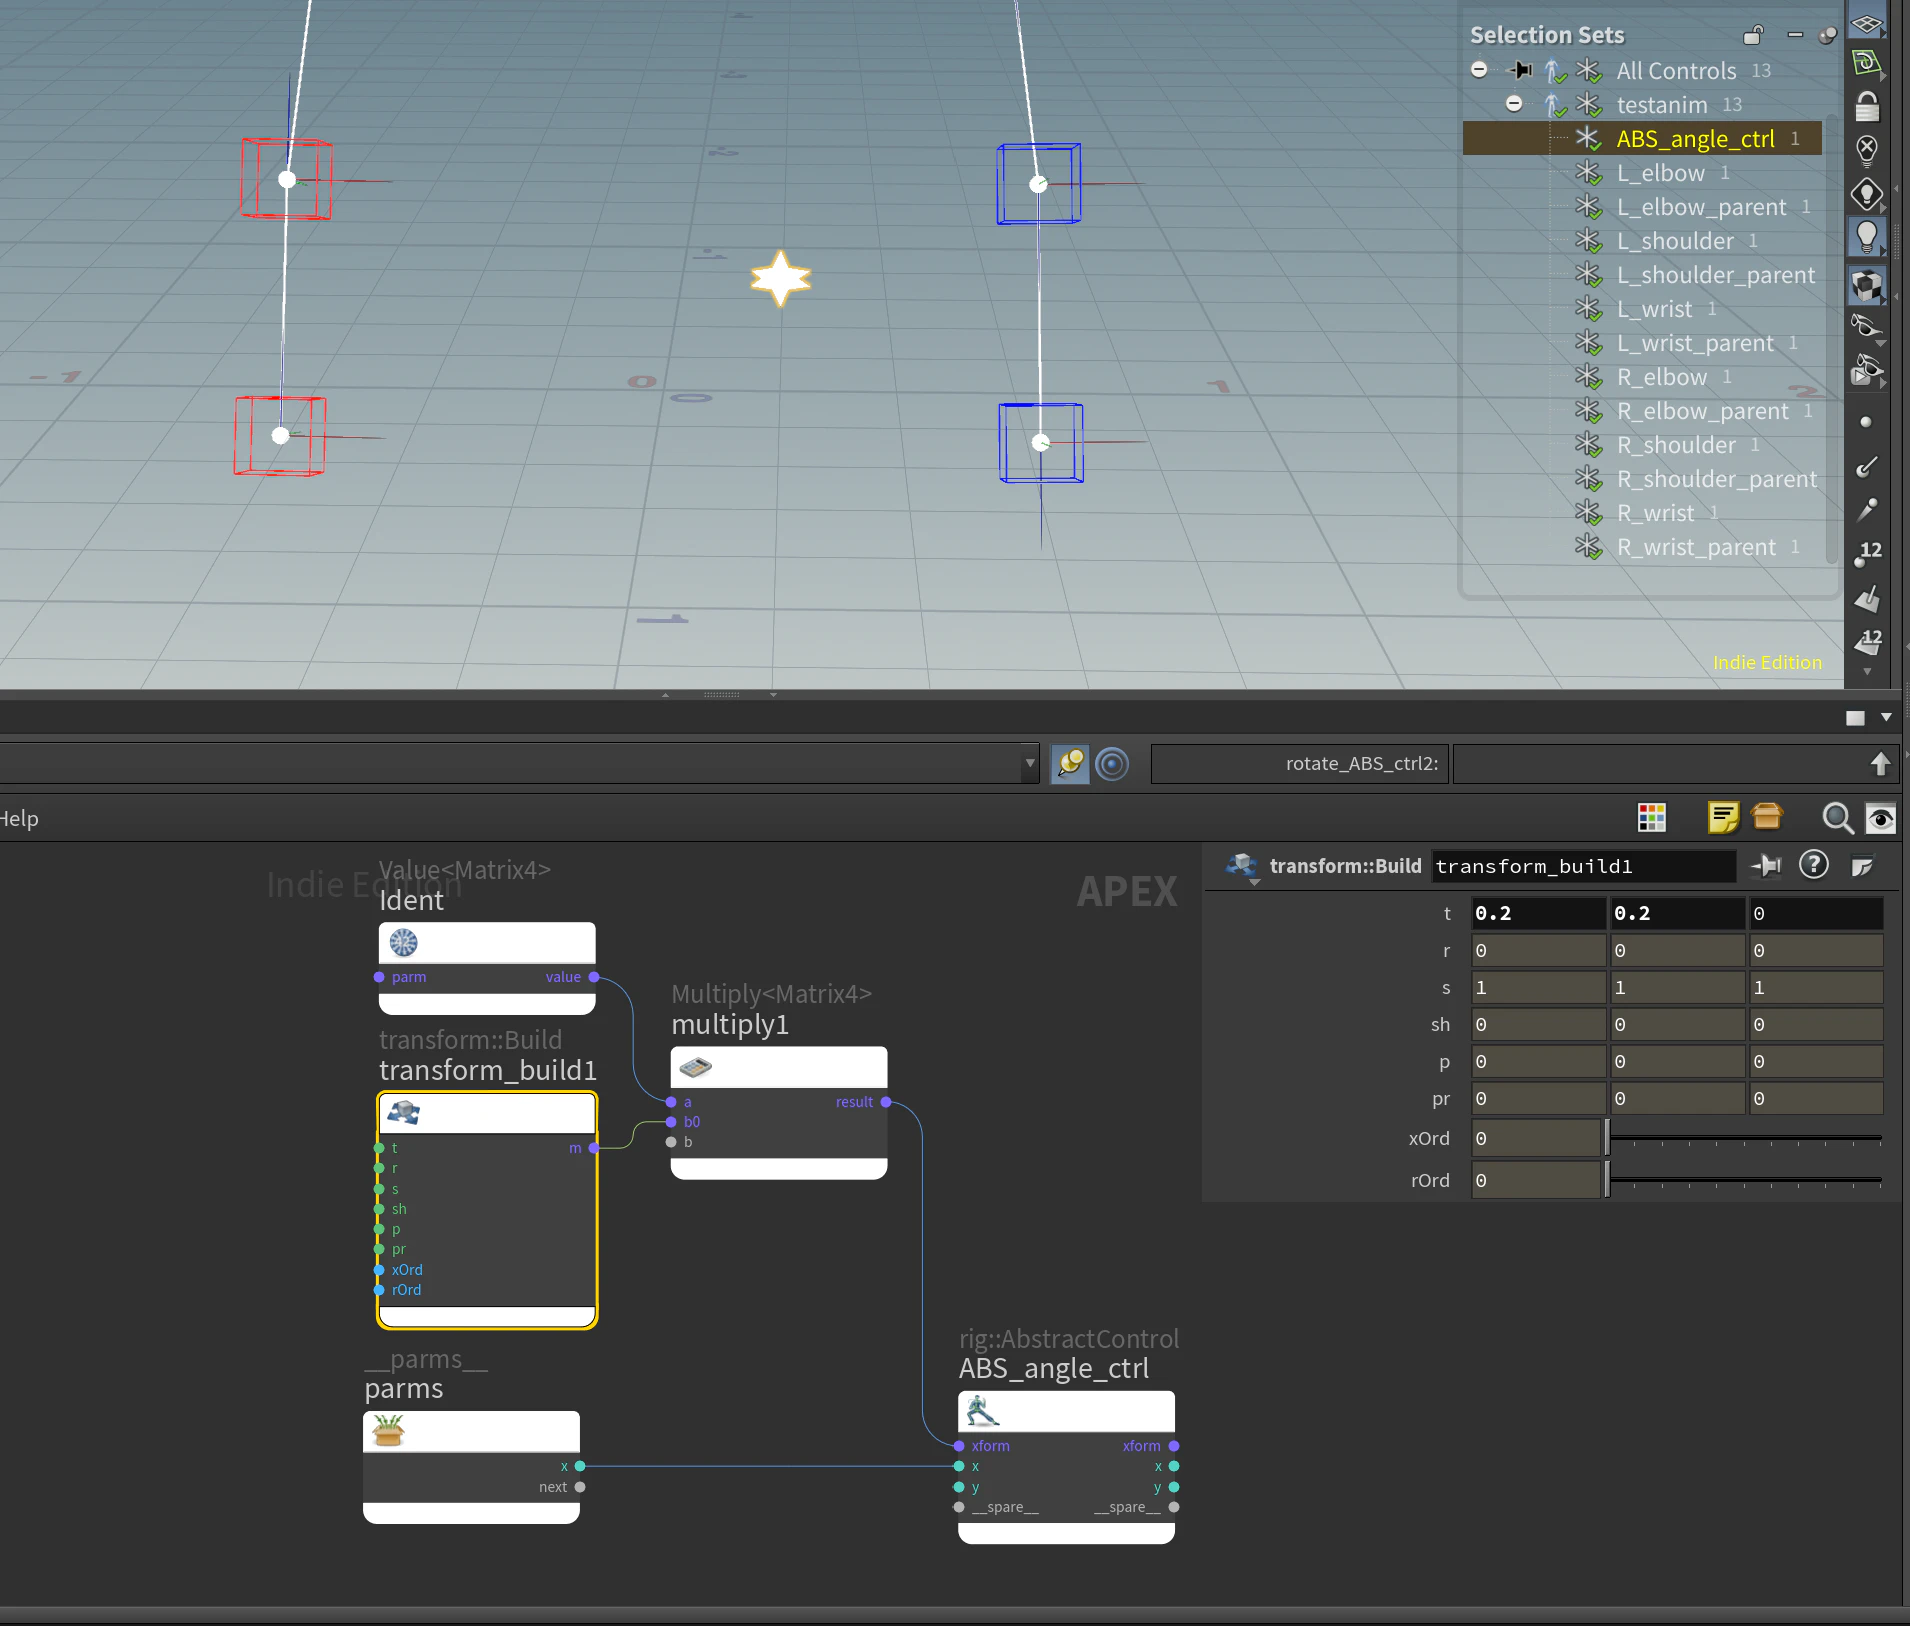
Task: Toggle the viewport lock icon in right toolbar
Action: pos(1867,106)
